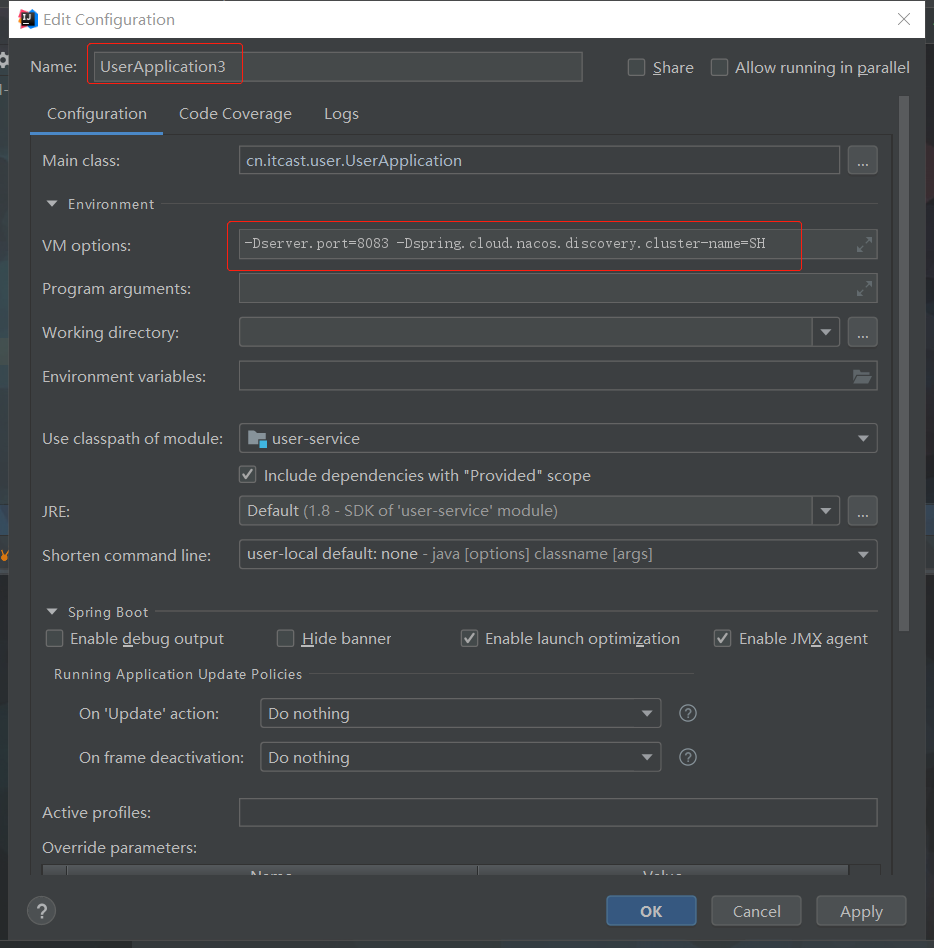Click the OK button
934x948 pixels.
651,911
